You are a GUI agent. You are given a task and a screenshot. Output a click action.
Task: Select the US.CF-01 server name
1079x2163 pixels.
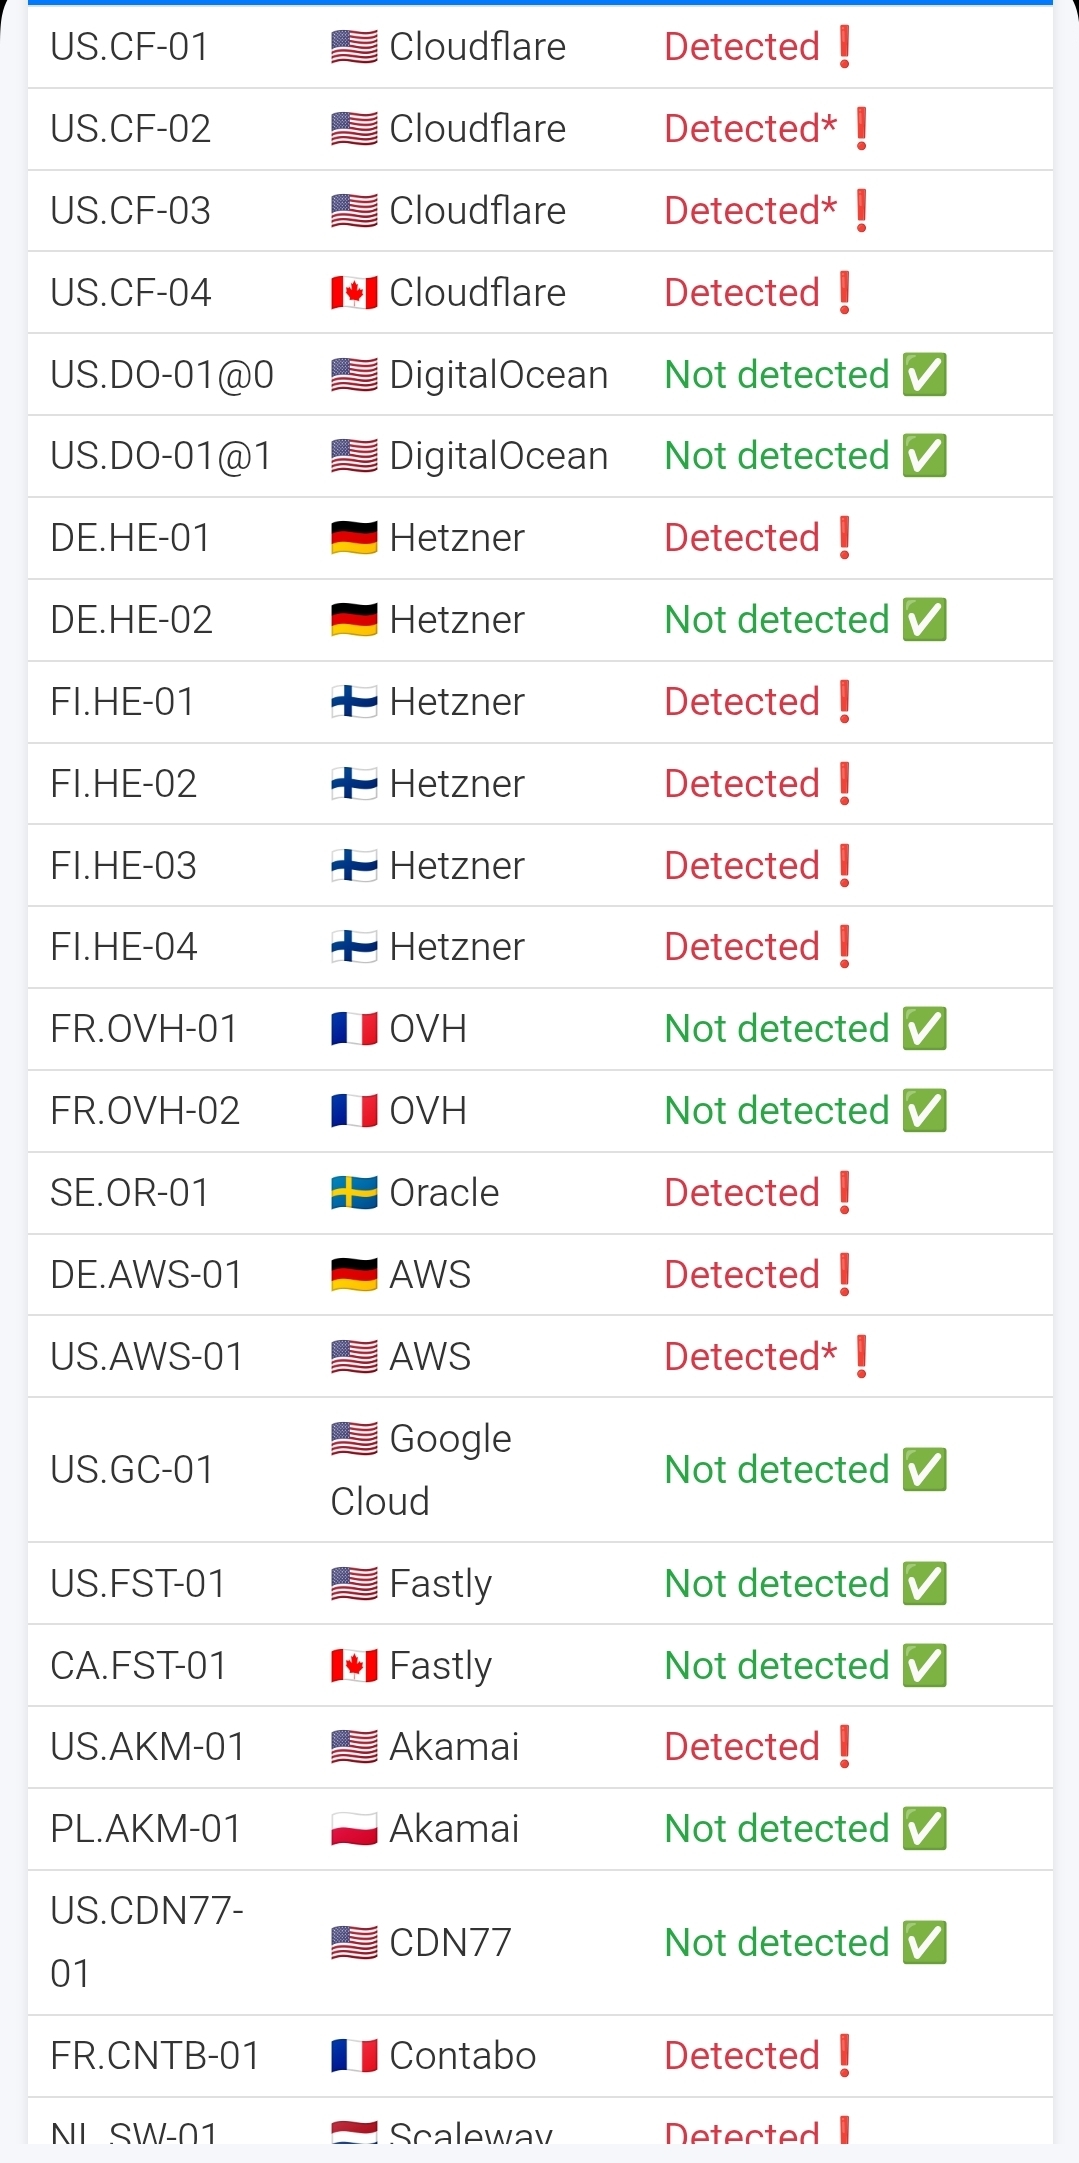point(130,47)
